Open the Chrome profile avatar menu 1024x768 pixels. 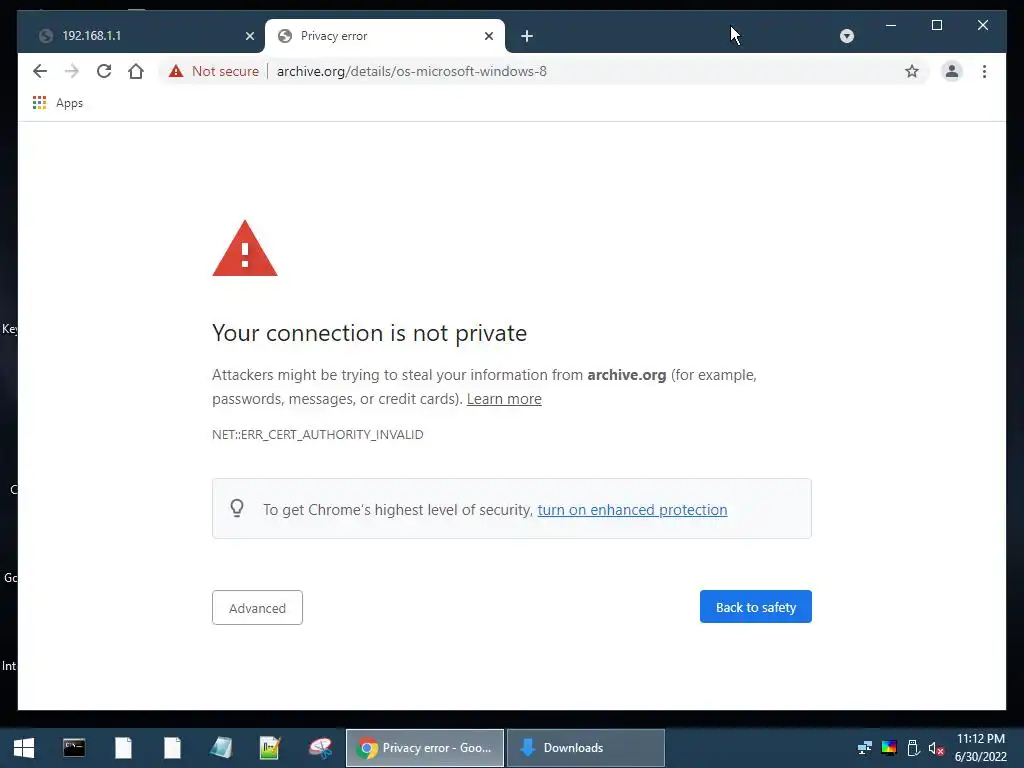point(952,71)
